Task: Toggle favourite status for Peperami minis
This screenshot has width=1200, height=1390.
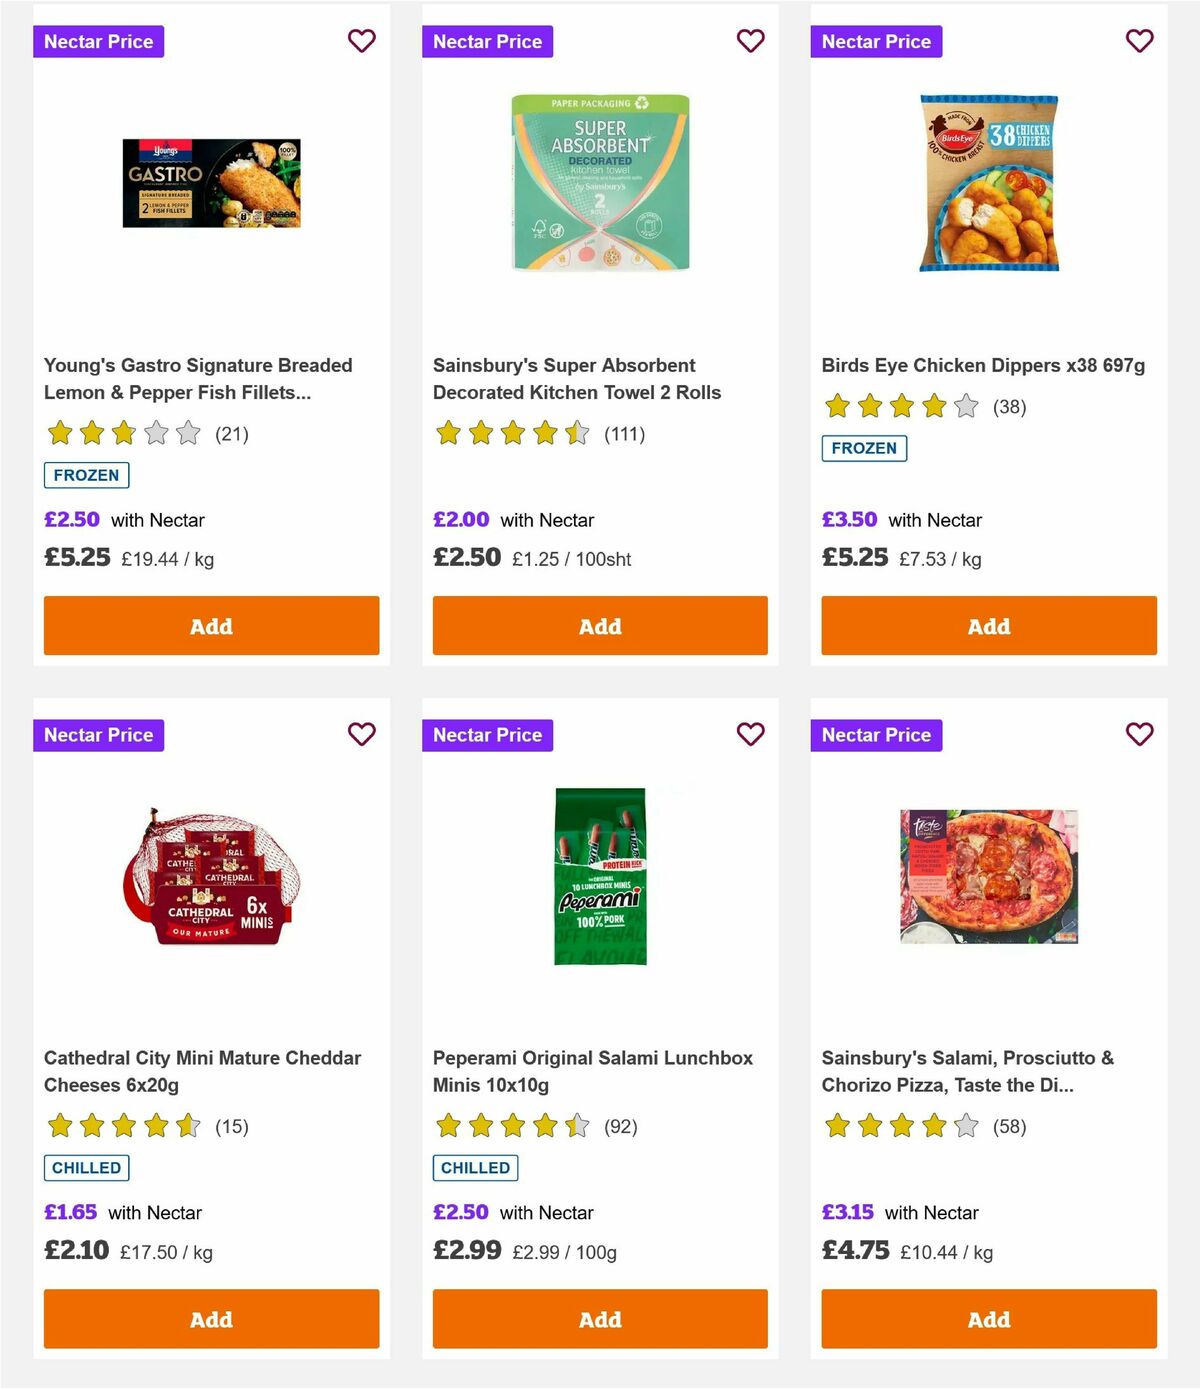Action: pos(750,734)
